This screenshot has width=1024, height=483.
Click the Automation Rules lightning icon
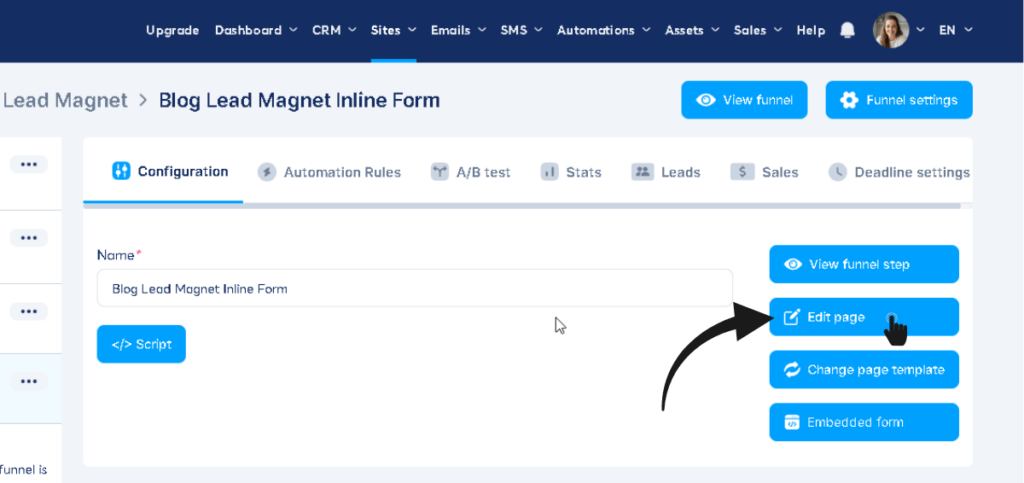click(x=266, y=172)
